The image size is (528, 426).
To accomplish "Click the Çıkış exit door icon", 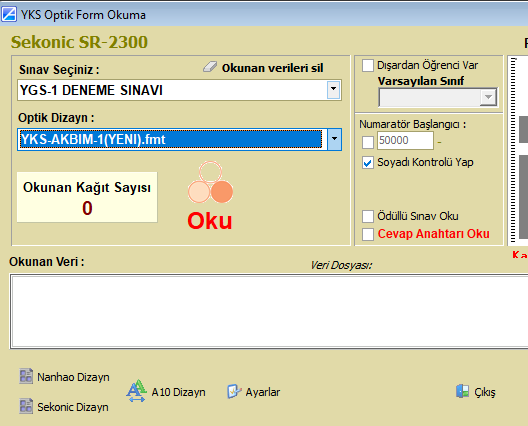I will [462, 391].
